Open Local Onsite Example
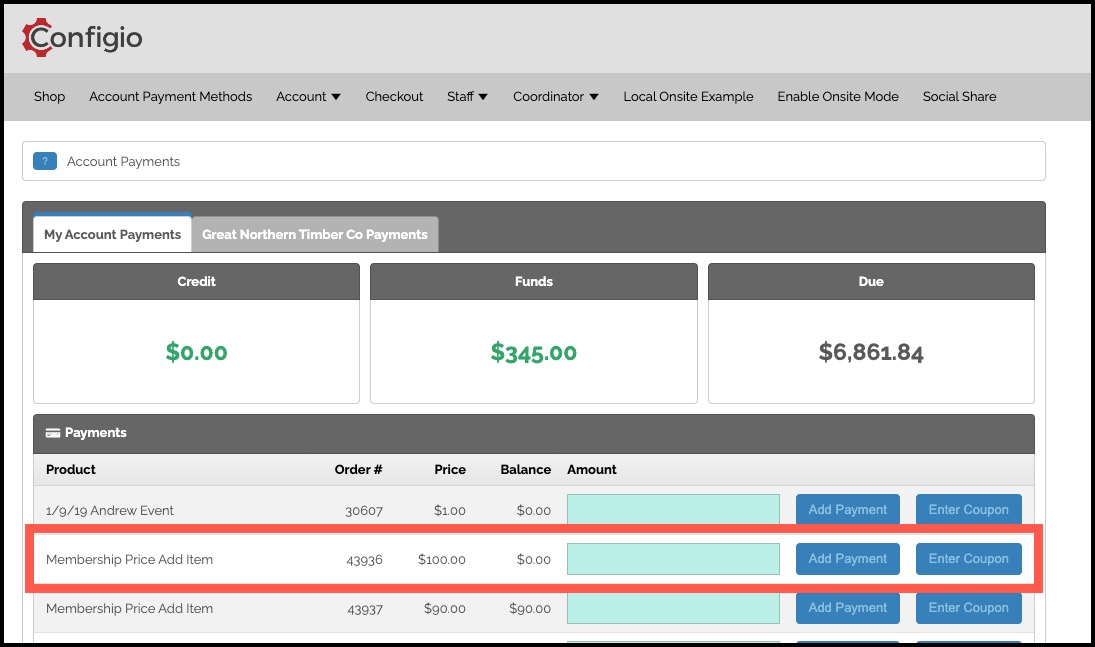1095x647 pixels. (688, 96)
